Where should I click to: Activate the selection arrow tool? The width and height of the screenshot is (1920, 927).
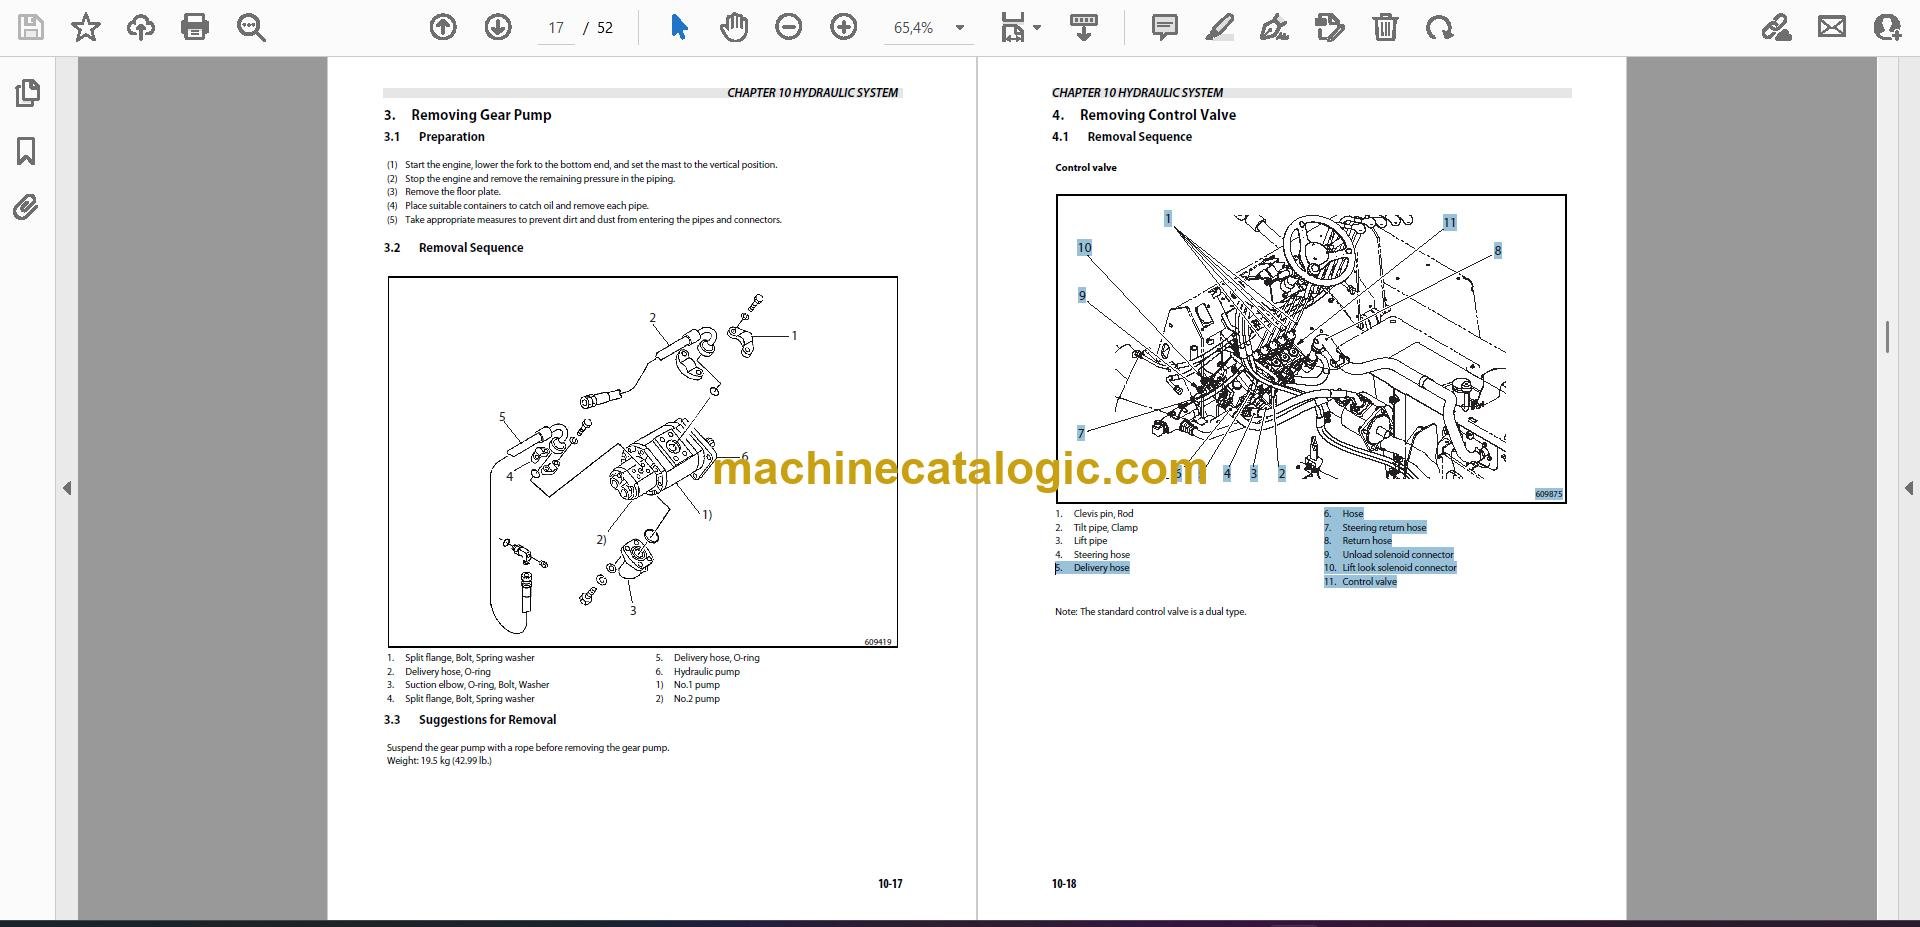(679, 27)
